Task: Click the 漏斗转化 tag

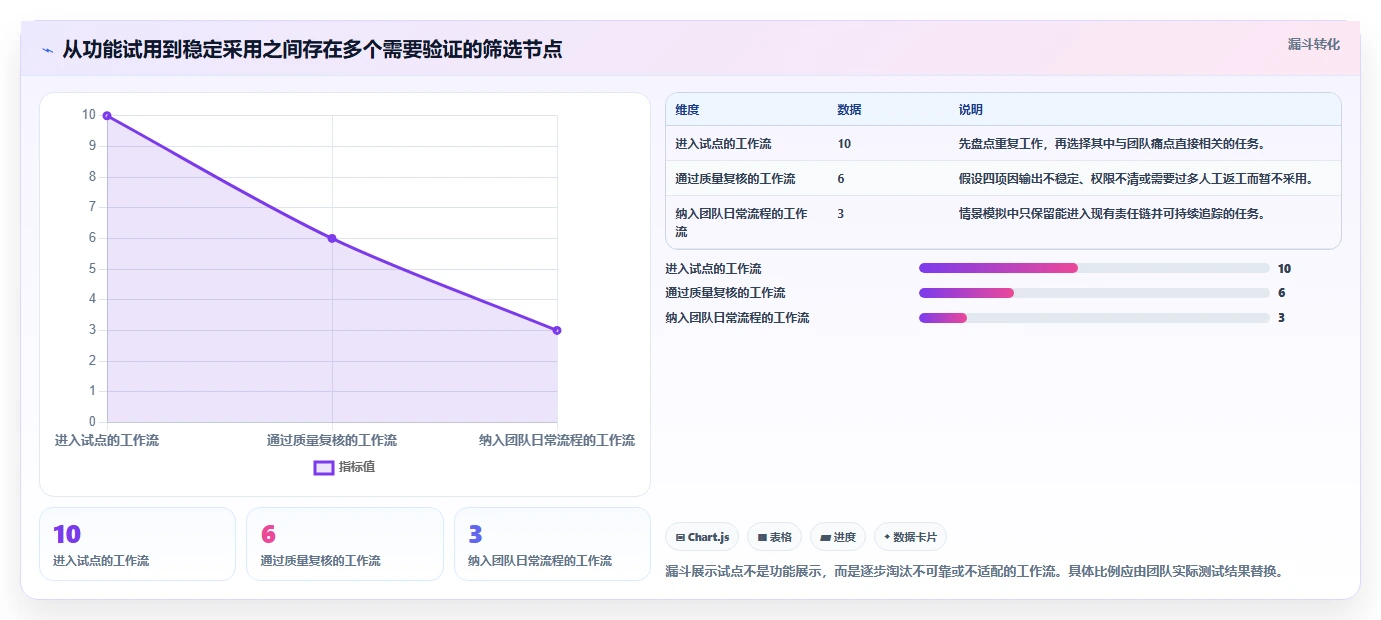Action: [1313, 44]
